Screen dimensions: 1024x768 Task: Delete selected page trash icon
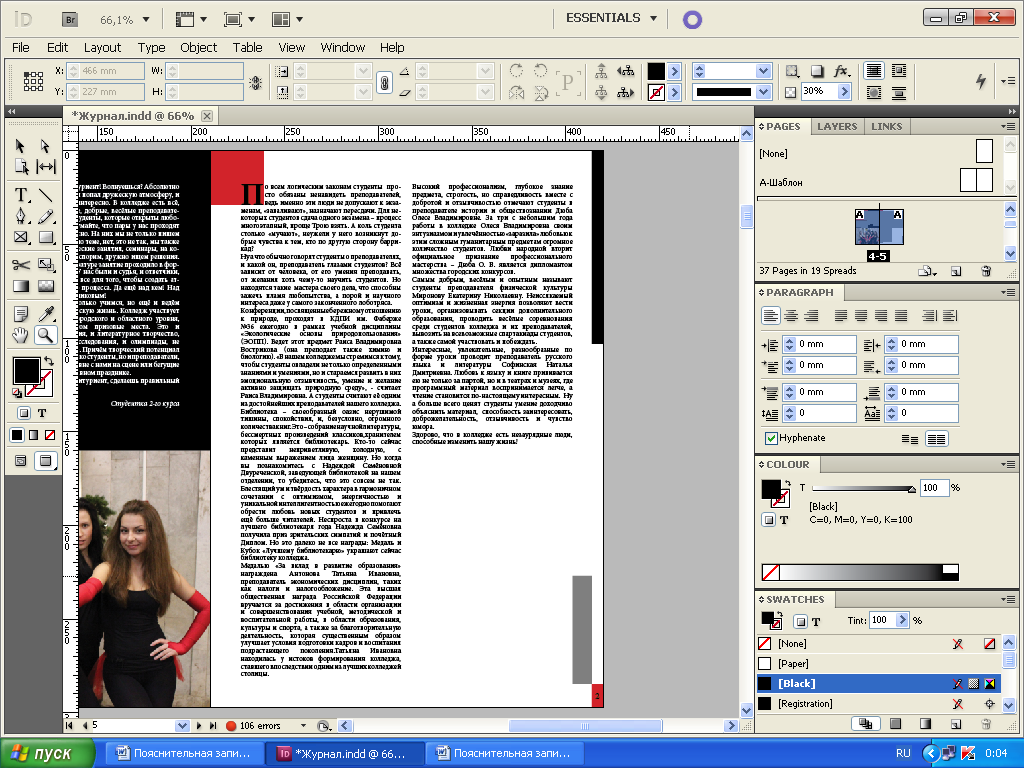(986, 271)
